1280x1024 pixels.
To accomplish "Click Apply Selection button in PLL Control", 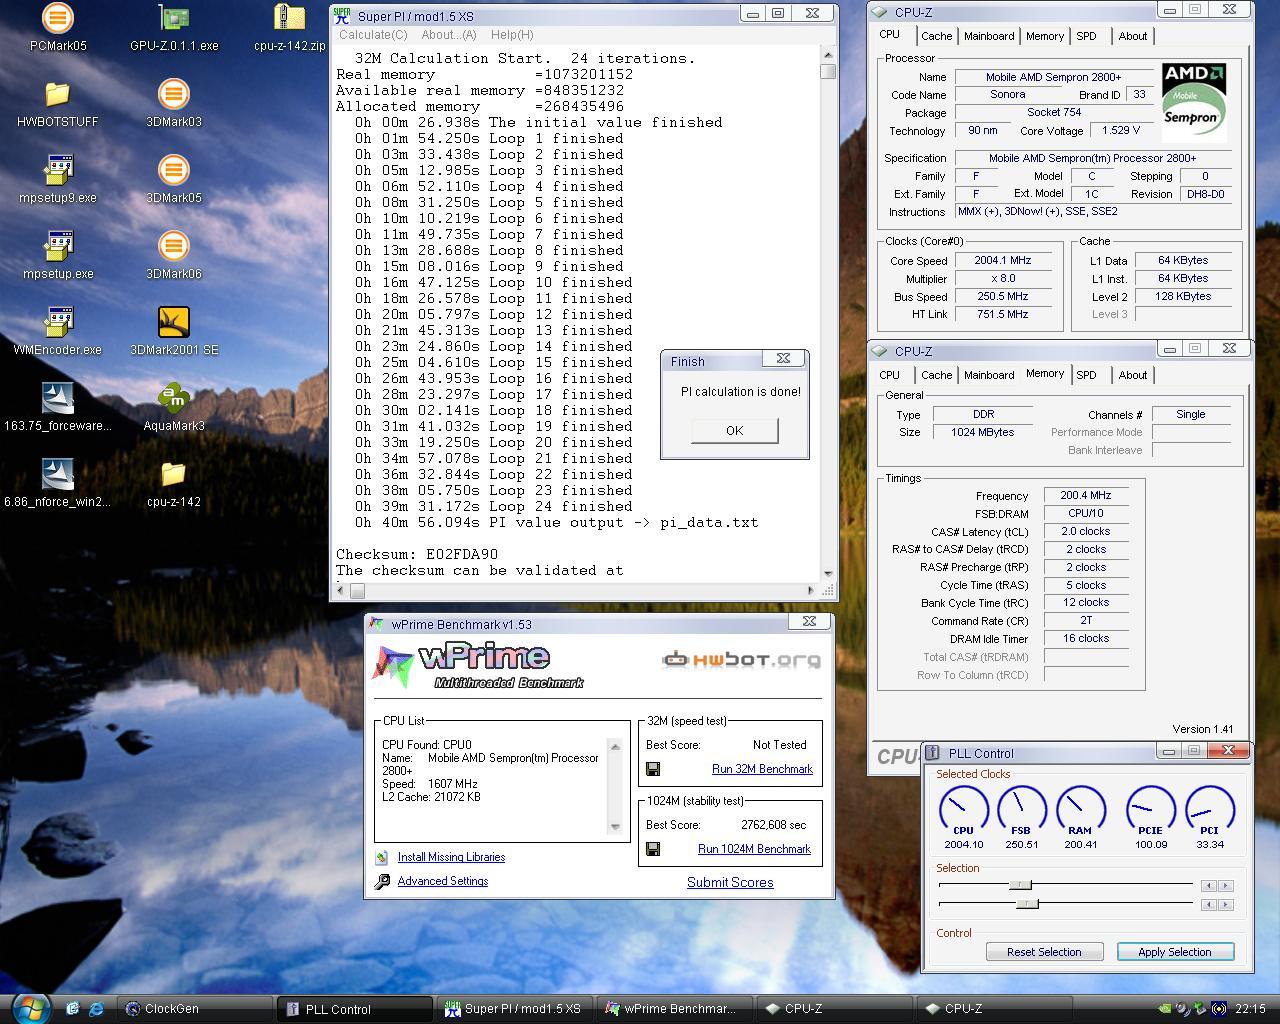I will click(x=1175, y=952).
